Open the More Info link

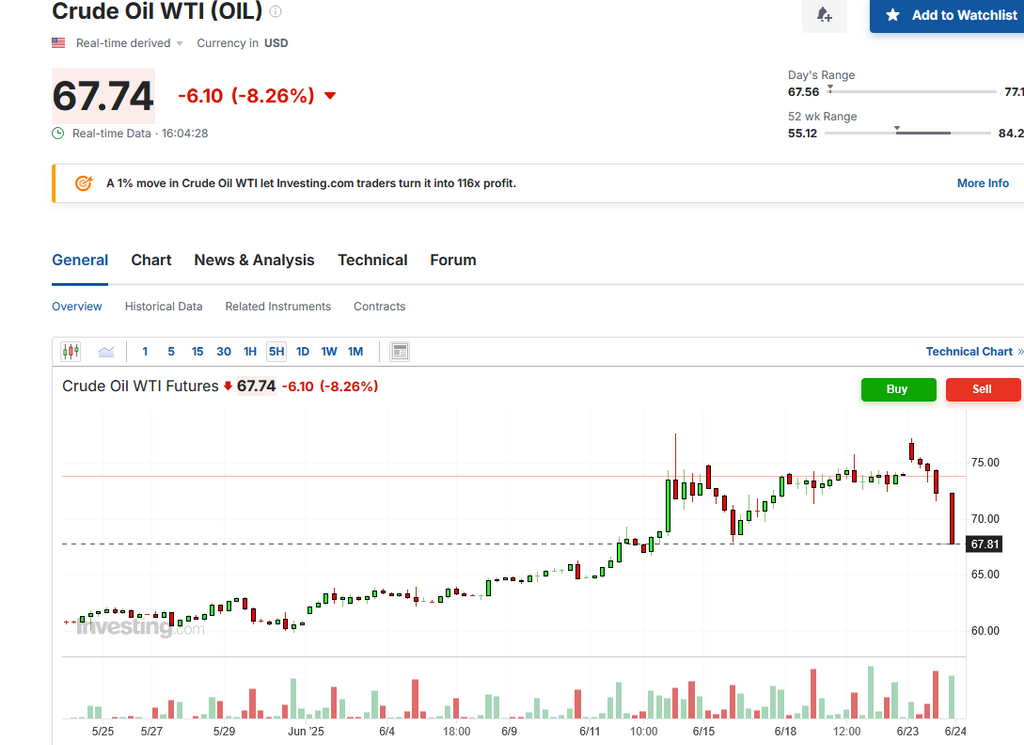[983, 183]
